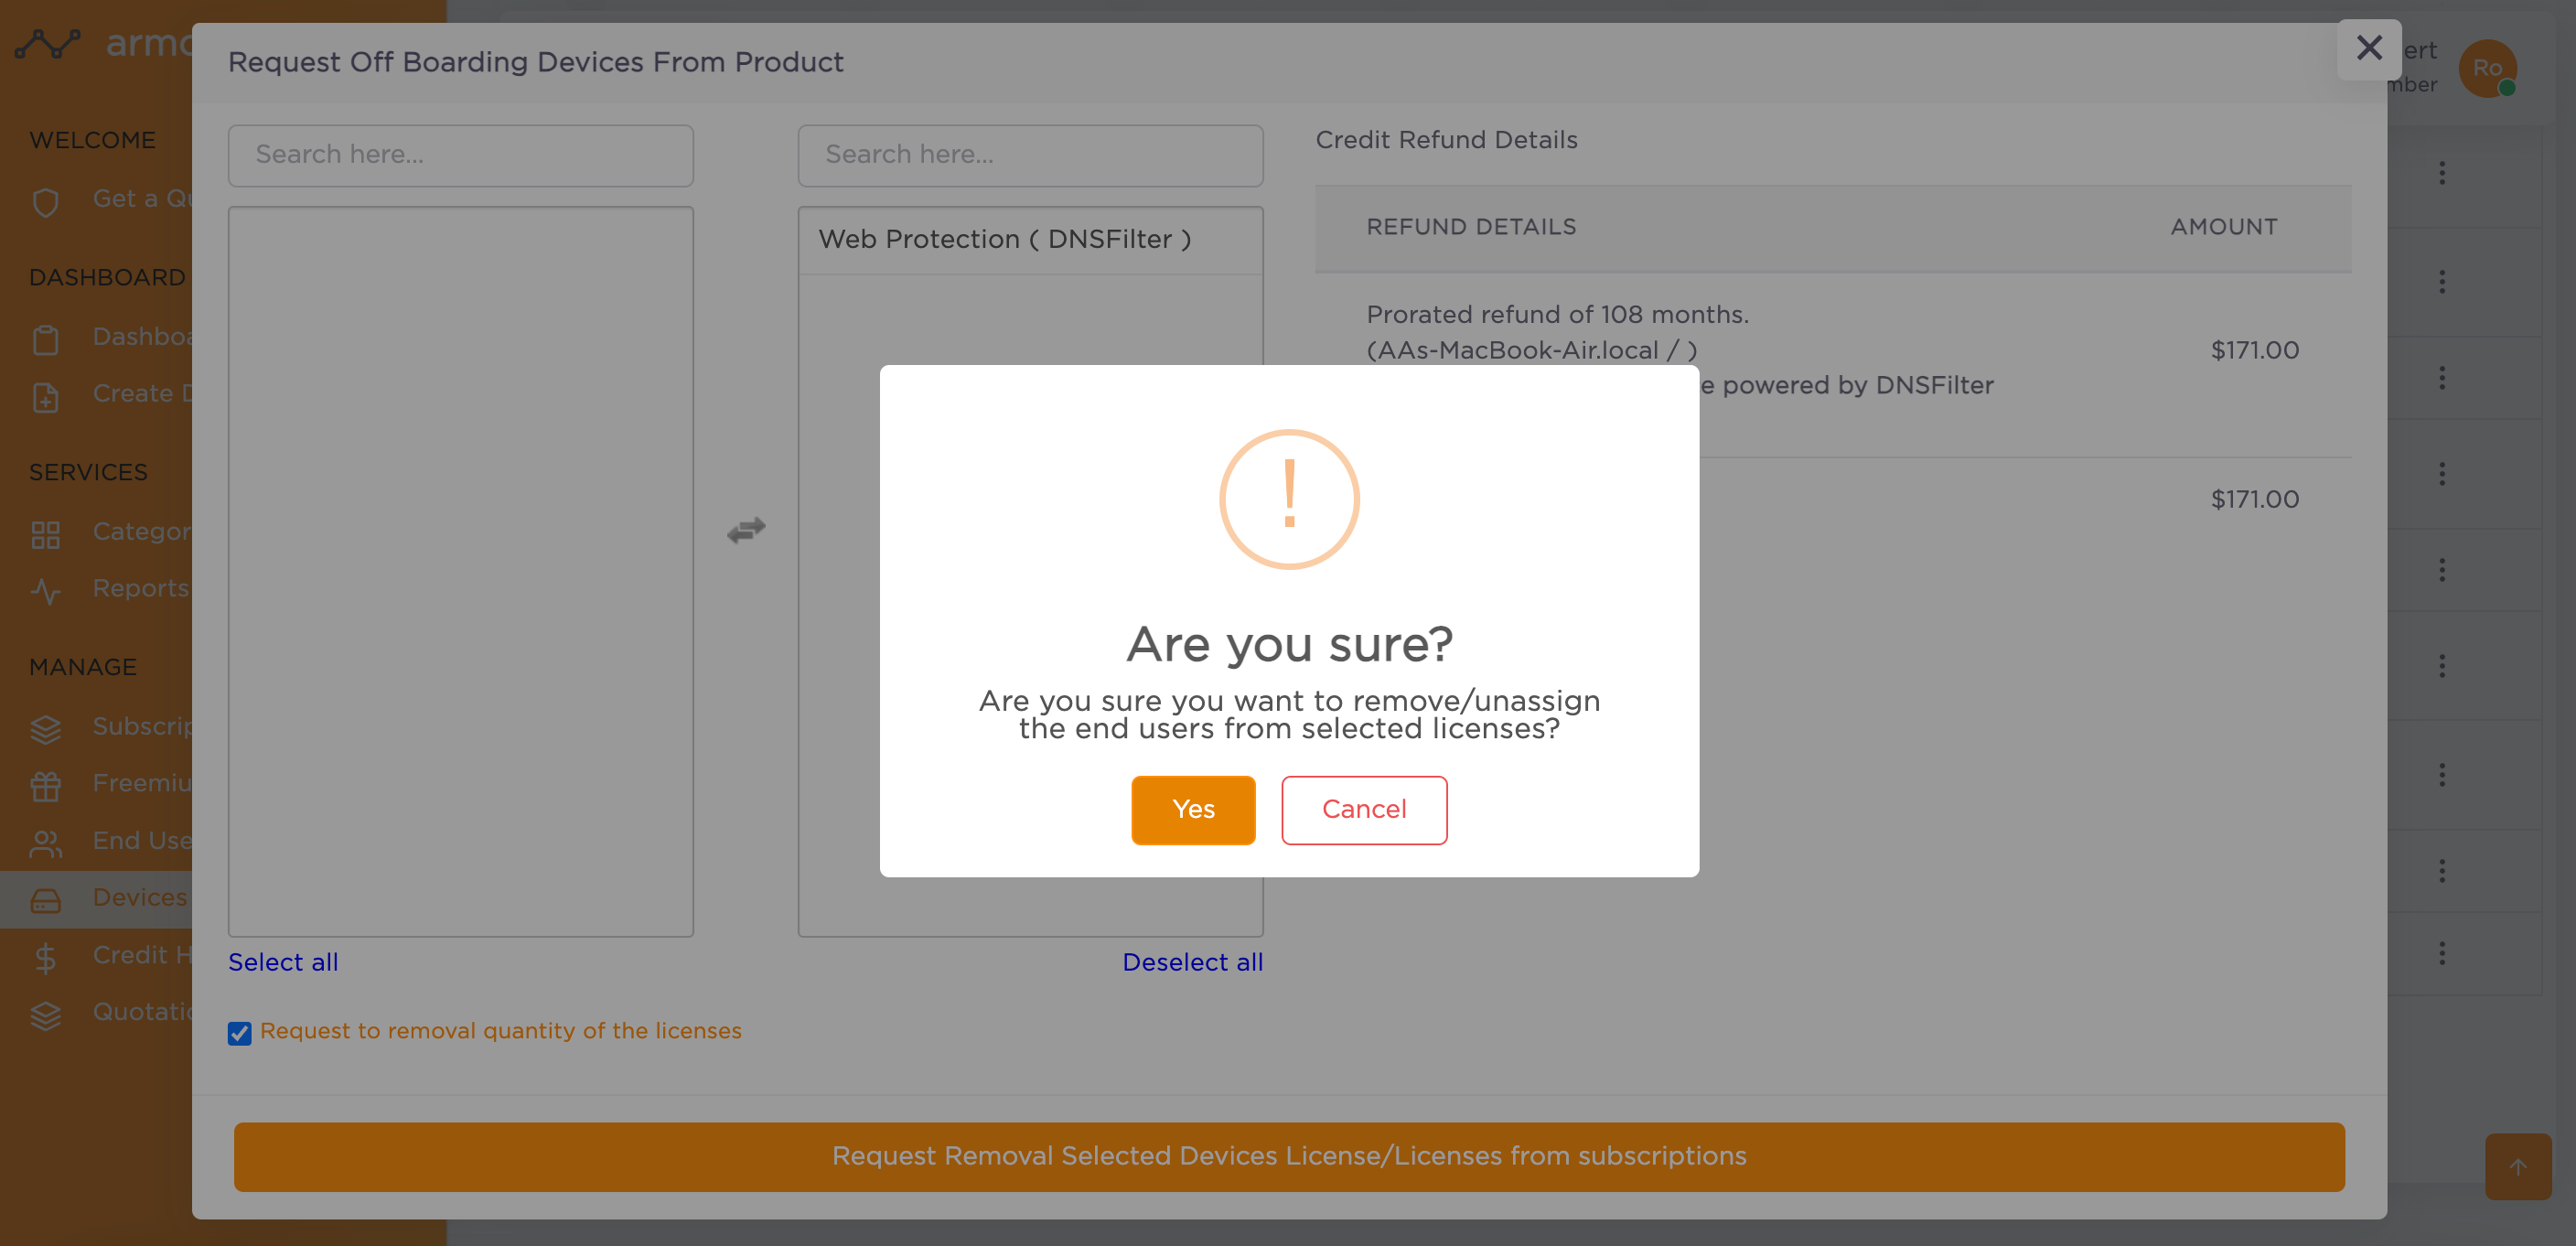The width and height of the screenshot is (2576, 1246).
Task: Click the swap arrows transfer icon
Action: coord(746,529)
